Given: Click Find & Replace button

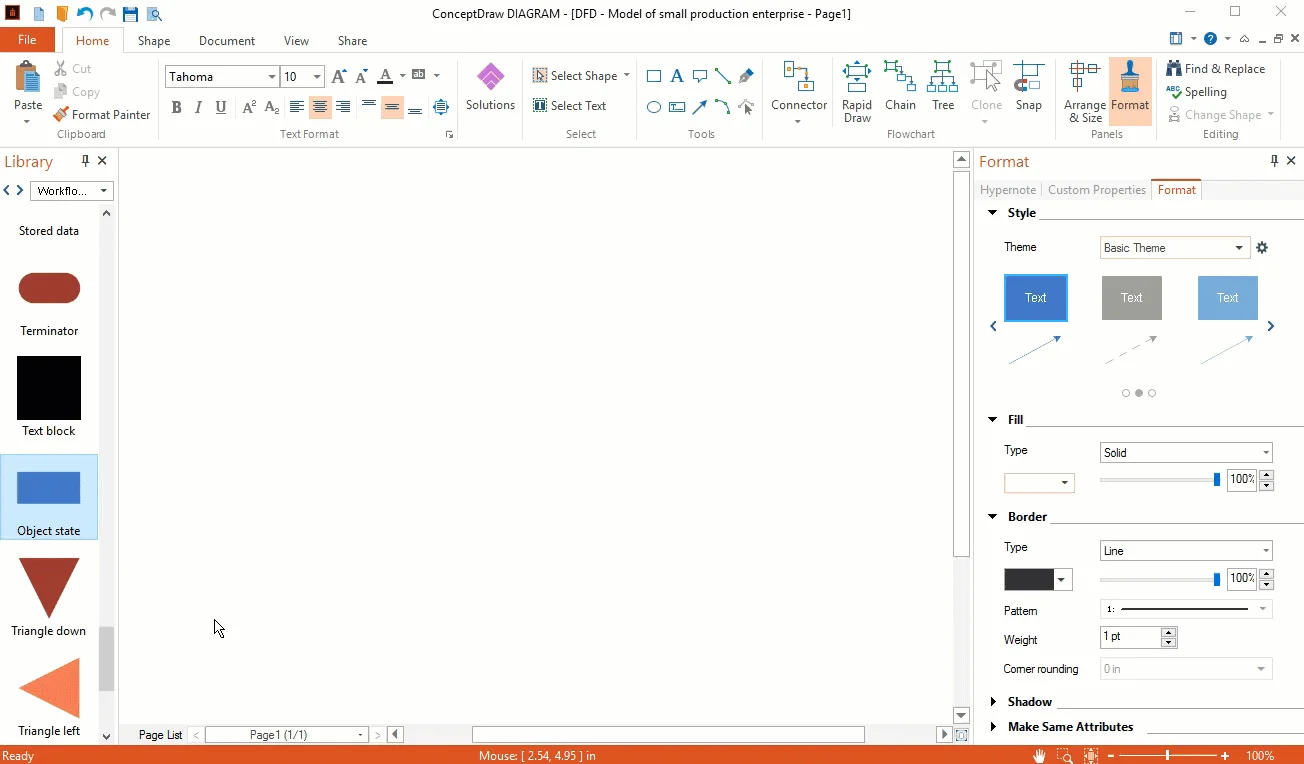Looking at the screenshot, I should point(1215,69).
